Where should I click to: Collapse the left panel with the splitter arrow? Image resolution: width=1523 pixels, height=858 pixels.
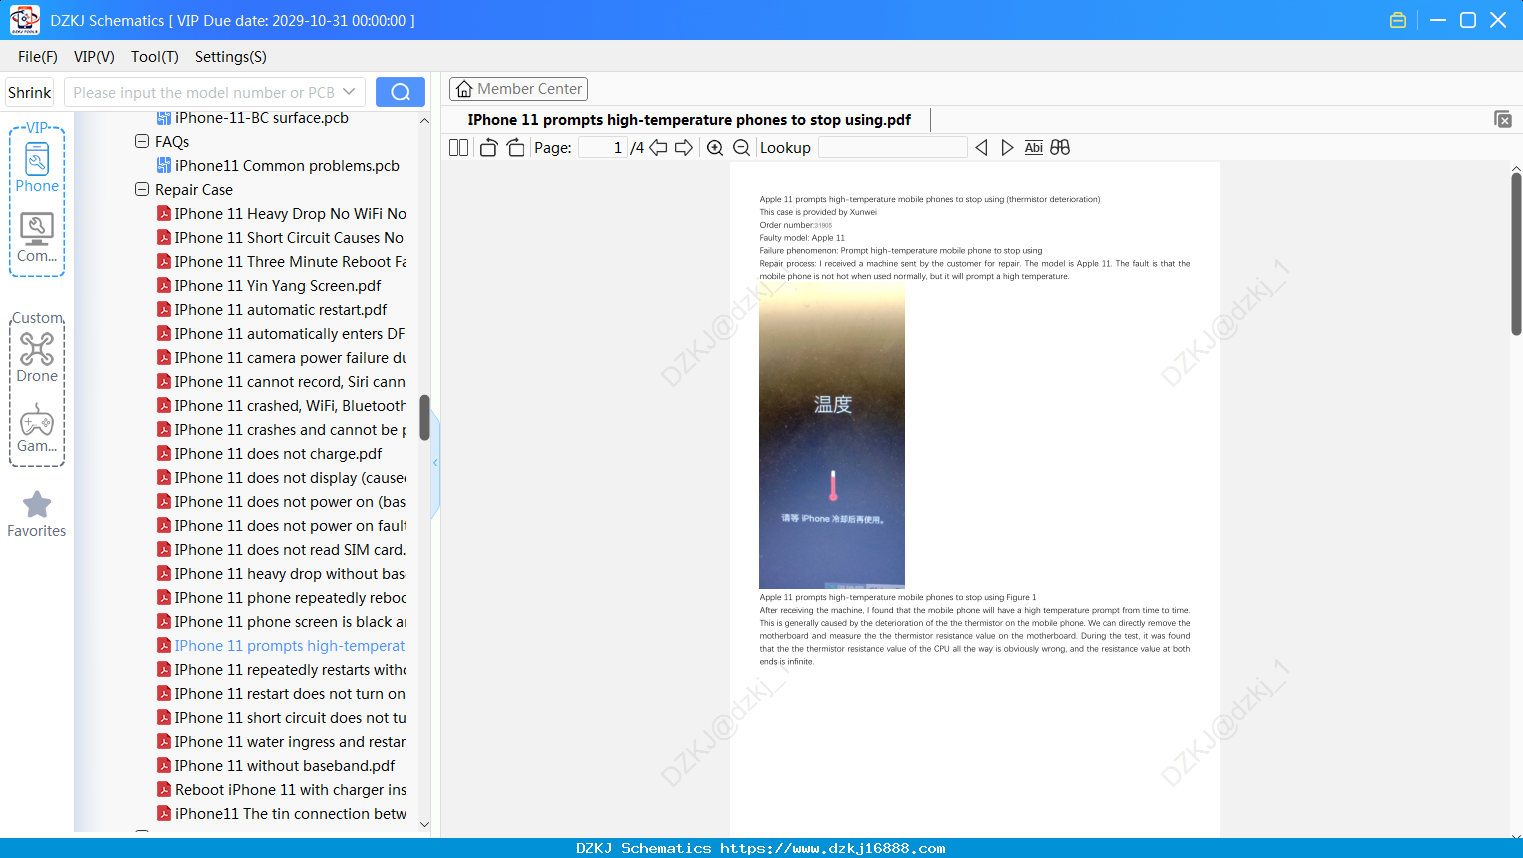tap(435, 463)
